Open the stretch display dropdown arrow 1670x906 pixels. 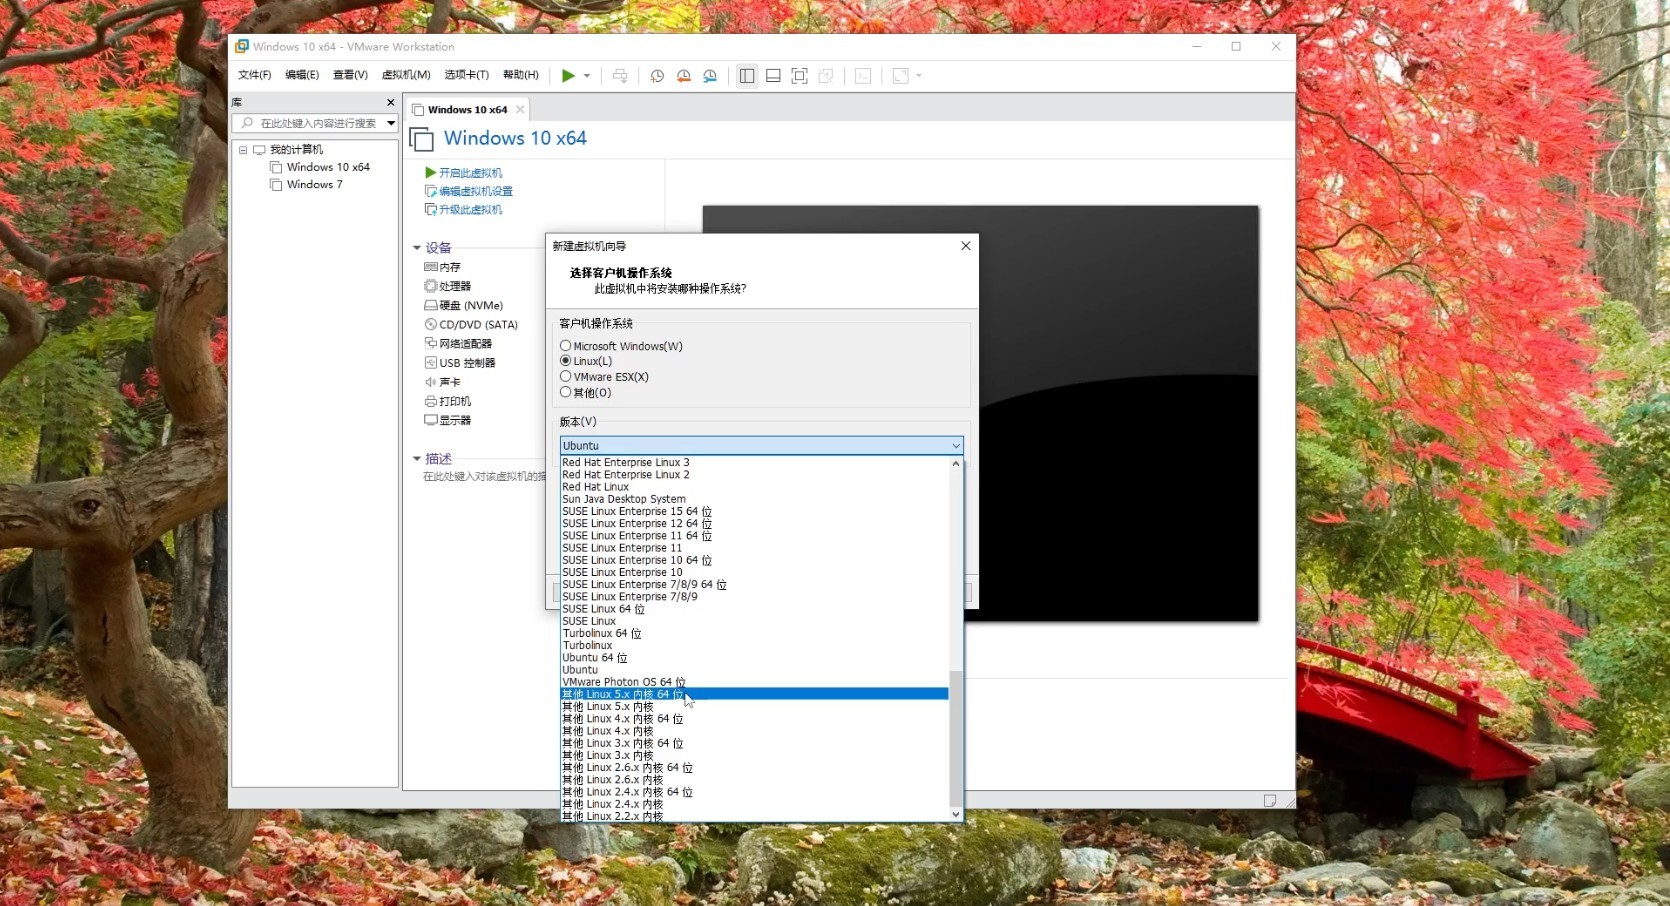(919, 76)
